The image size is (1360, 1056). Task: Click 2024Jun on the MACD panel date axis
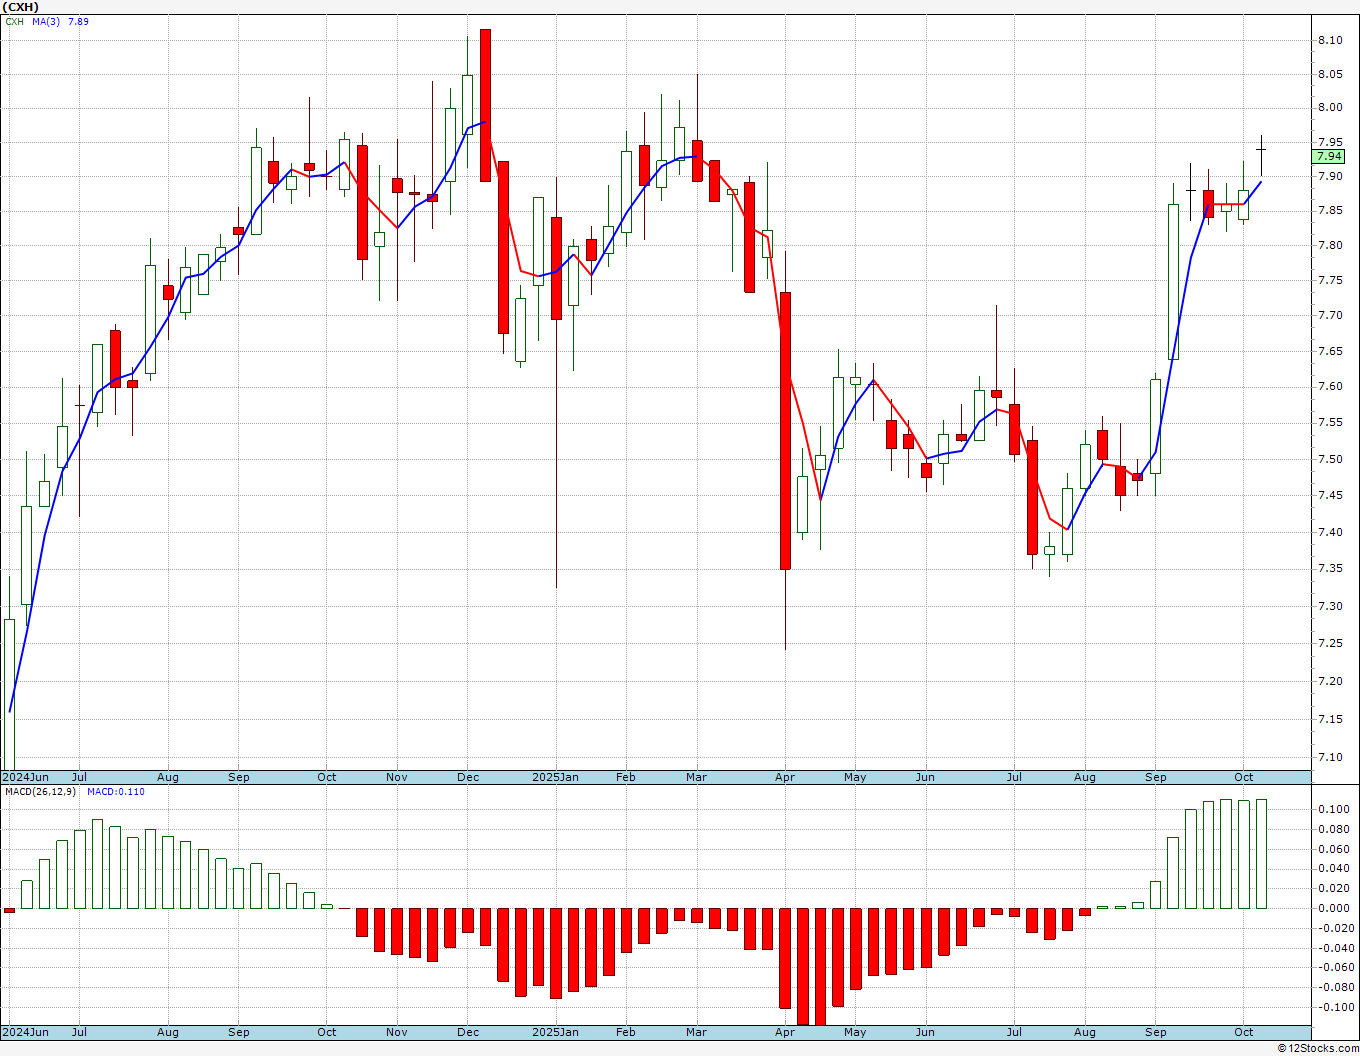(x=25, y=1032)
